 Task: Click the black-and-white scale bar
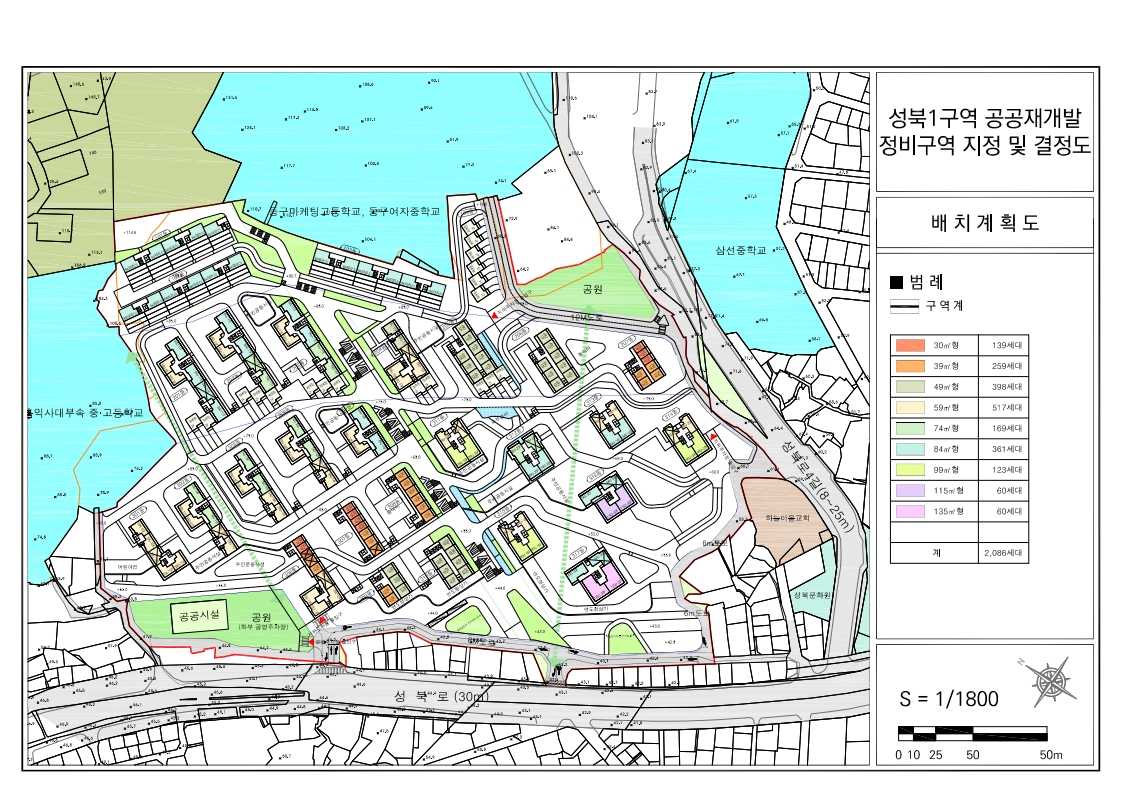[972, 734]
